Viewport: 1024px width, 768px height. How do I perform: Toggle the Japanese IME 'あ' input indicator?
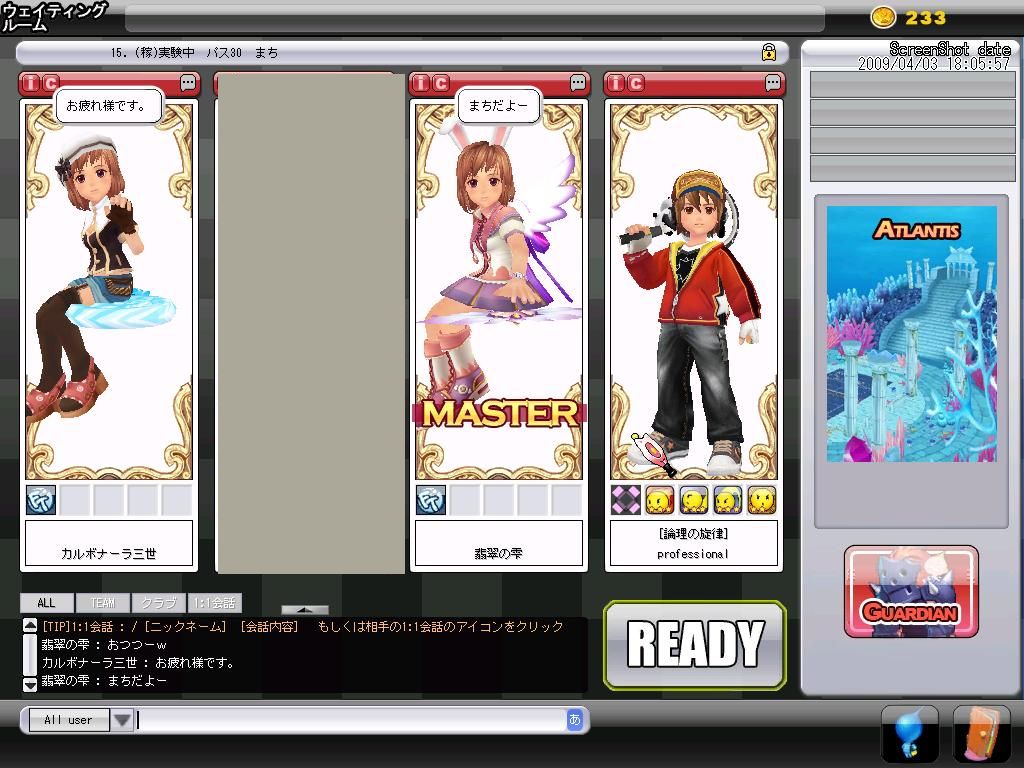pos(575,719)
